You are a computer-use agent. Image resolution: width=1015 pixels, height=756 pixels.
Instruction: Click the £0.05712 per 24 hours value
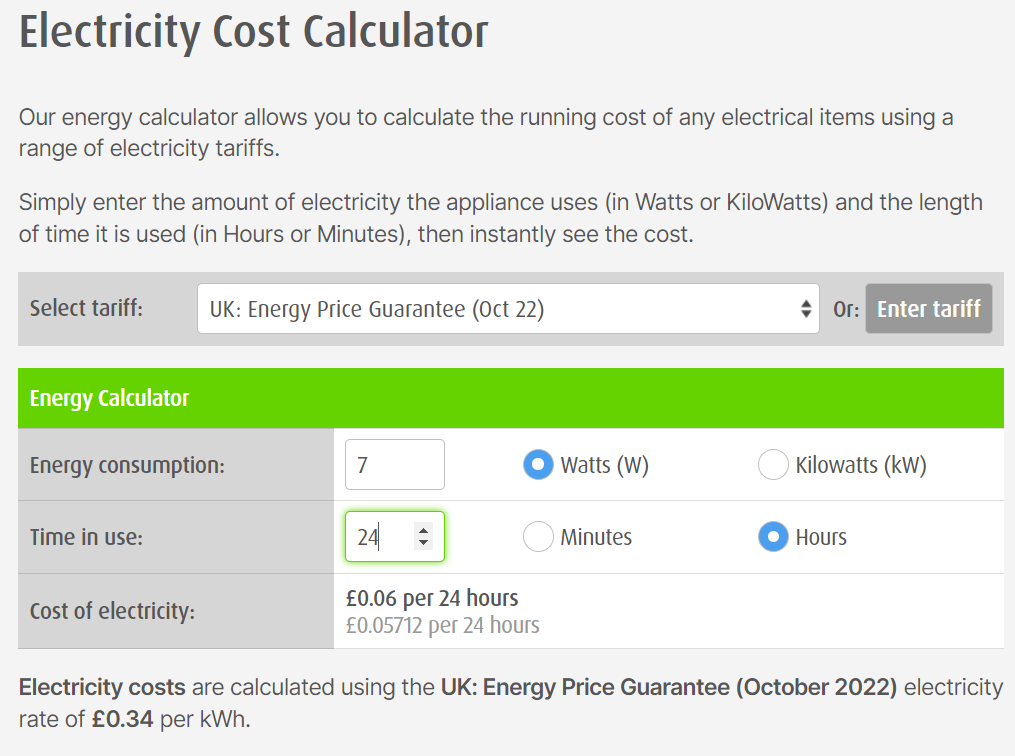click(442, 625)
